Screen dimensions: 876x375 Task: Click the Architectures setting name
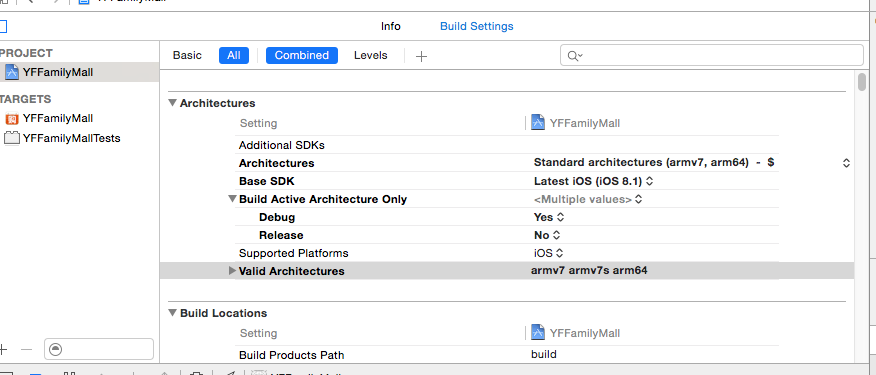point(277,163)
